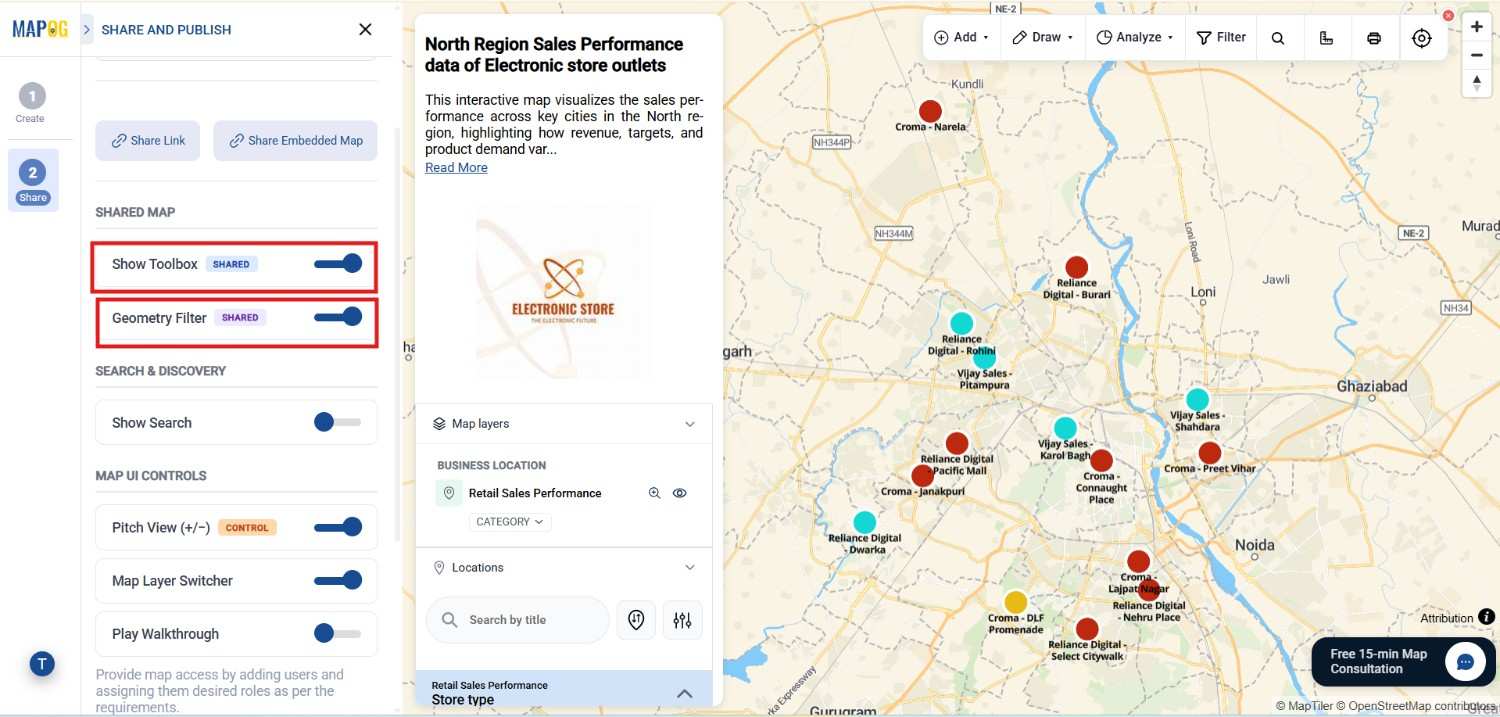
Task: Collapse the Locations section
Action: click(x=690, y=568)
